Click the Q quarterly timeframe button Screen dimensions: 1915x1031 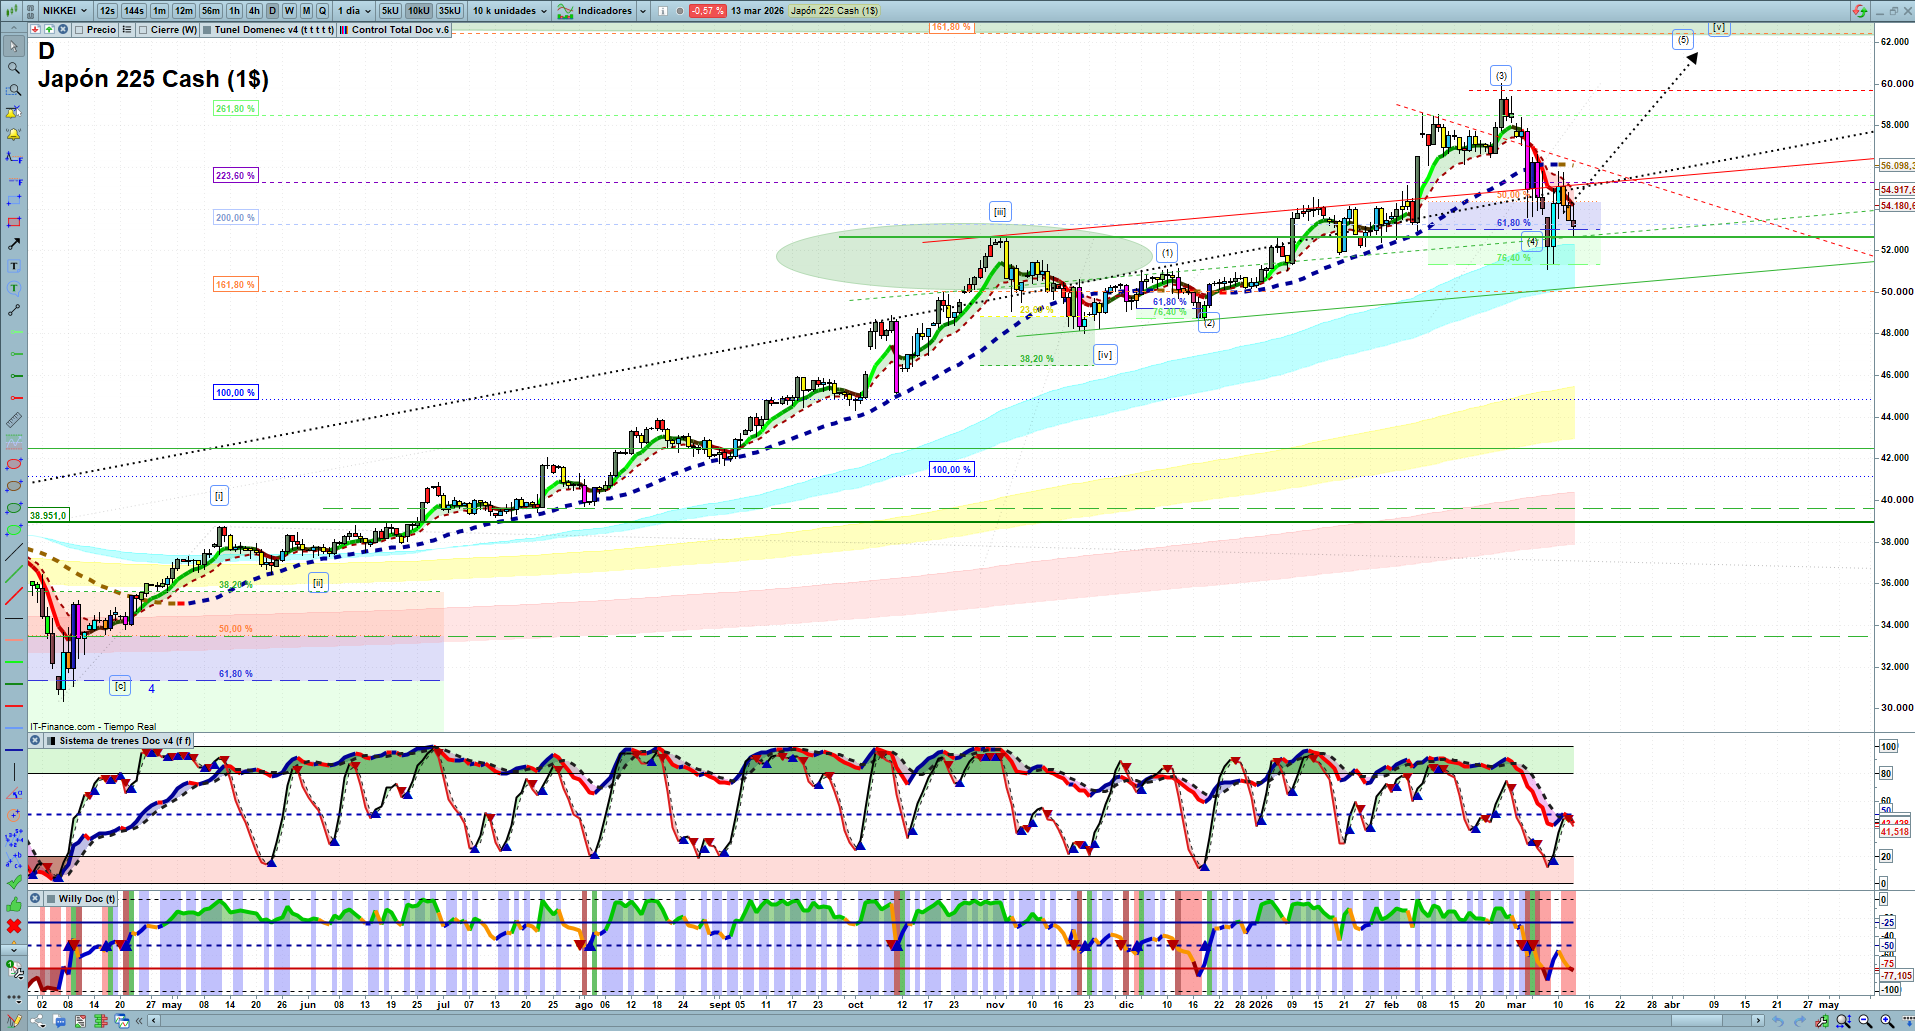point(322,11)
